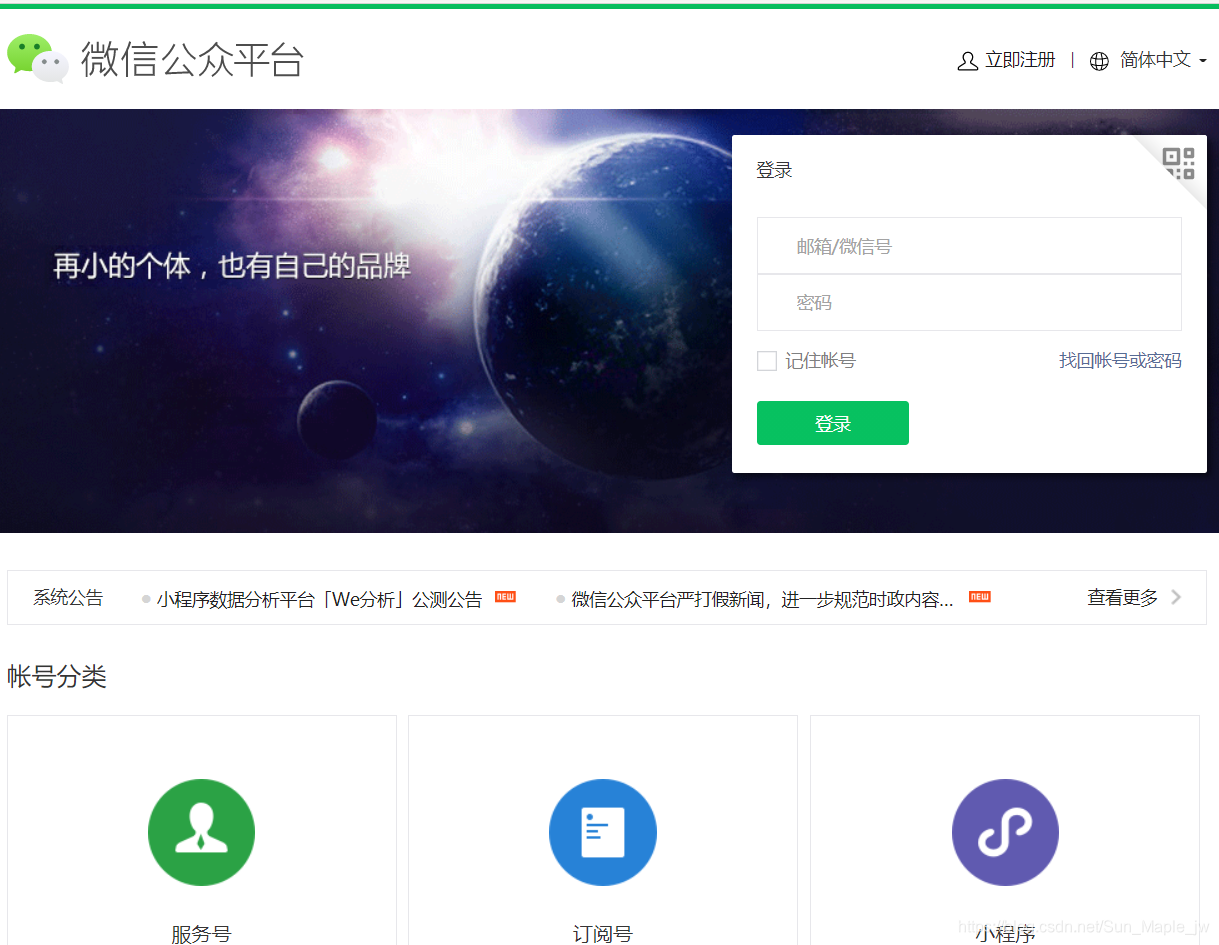
Task: Open the 订阅号 blue icon
Action: 603,832
